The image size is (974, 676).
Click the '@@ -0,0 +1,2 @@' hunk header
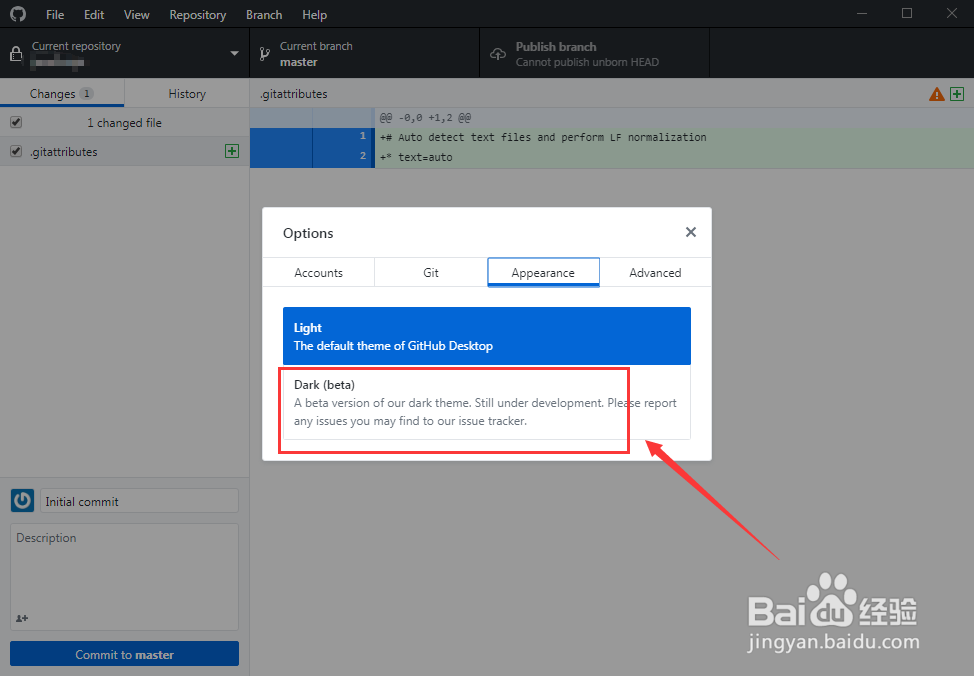click(425, 117)
